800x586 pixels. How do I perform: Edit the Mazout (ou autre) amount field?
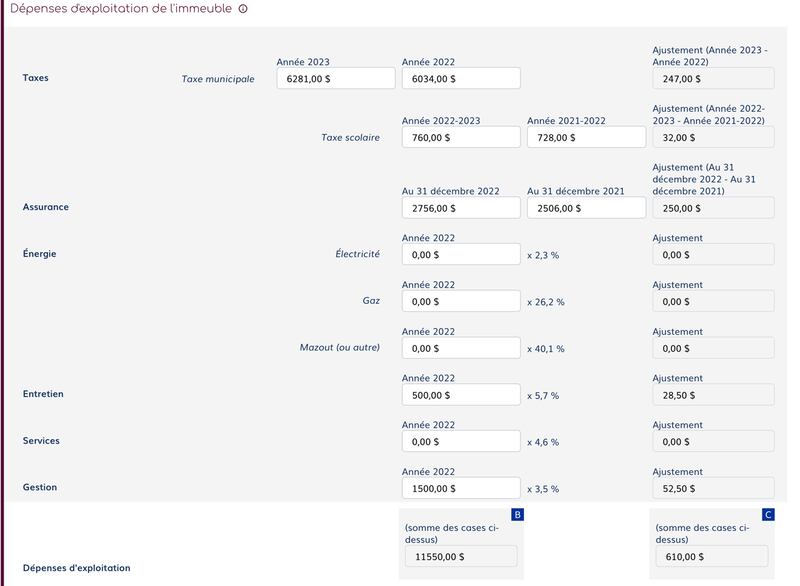point(460,348)
